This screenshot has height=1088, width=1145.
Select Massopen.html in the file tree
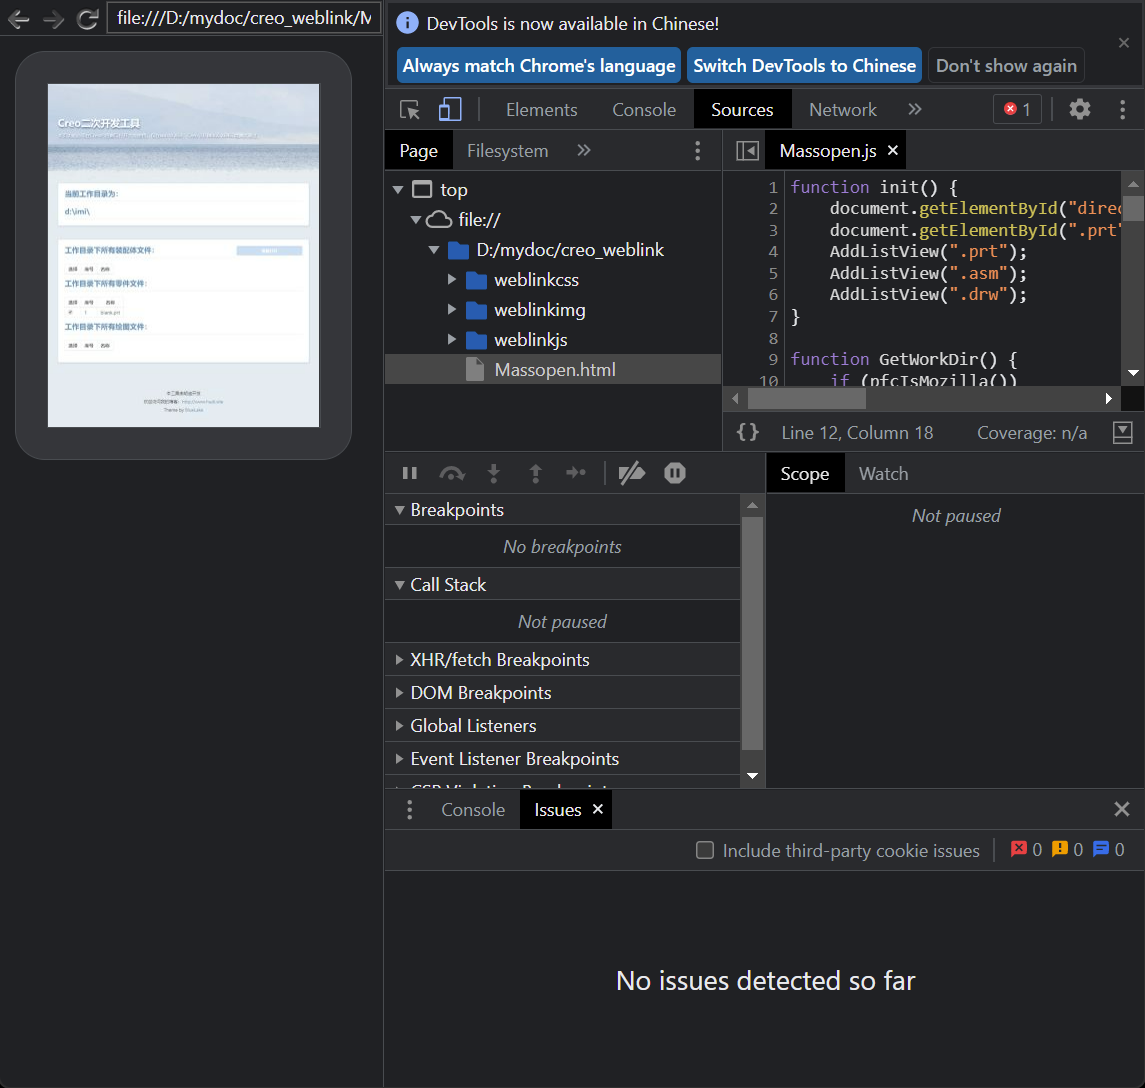(x=553, y=369)
